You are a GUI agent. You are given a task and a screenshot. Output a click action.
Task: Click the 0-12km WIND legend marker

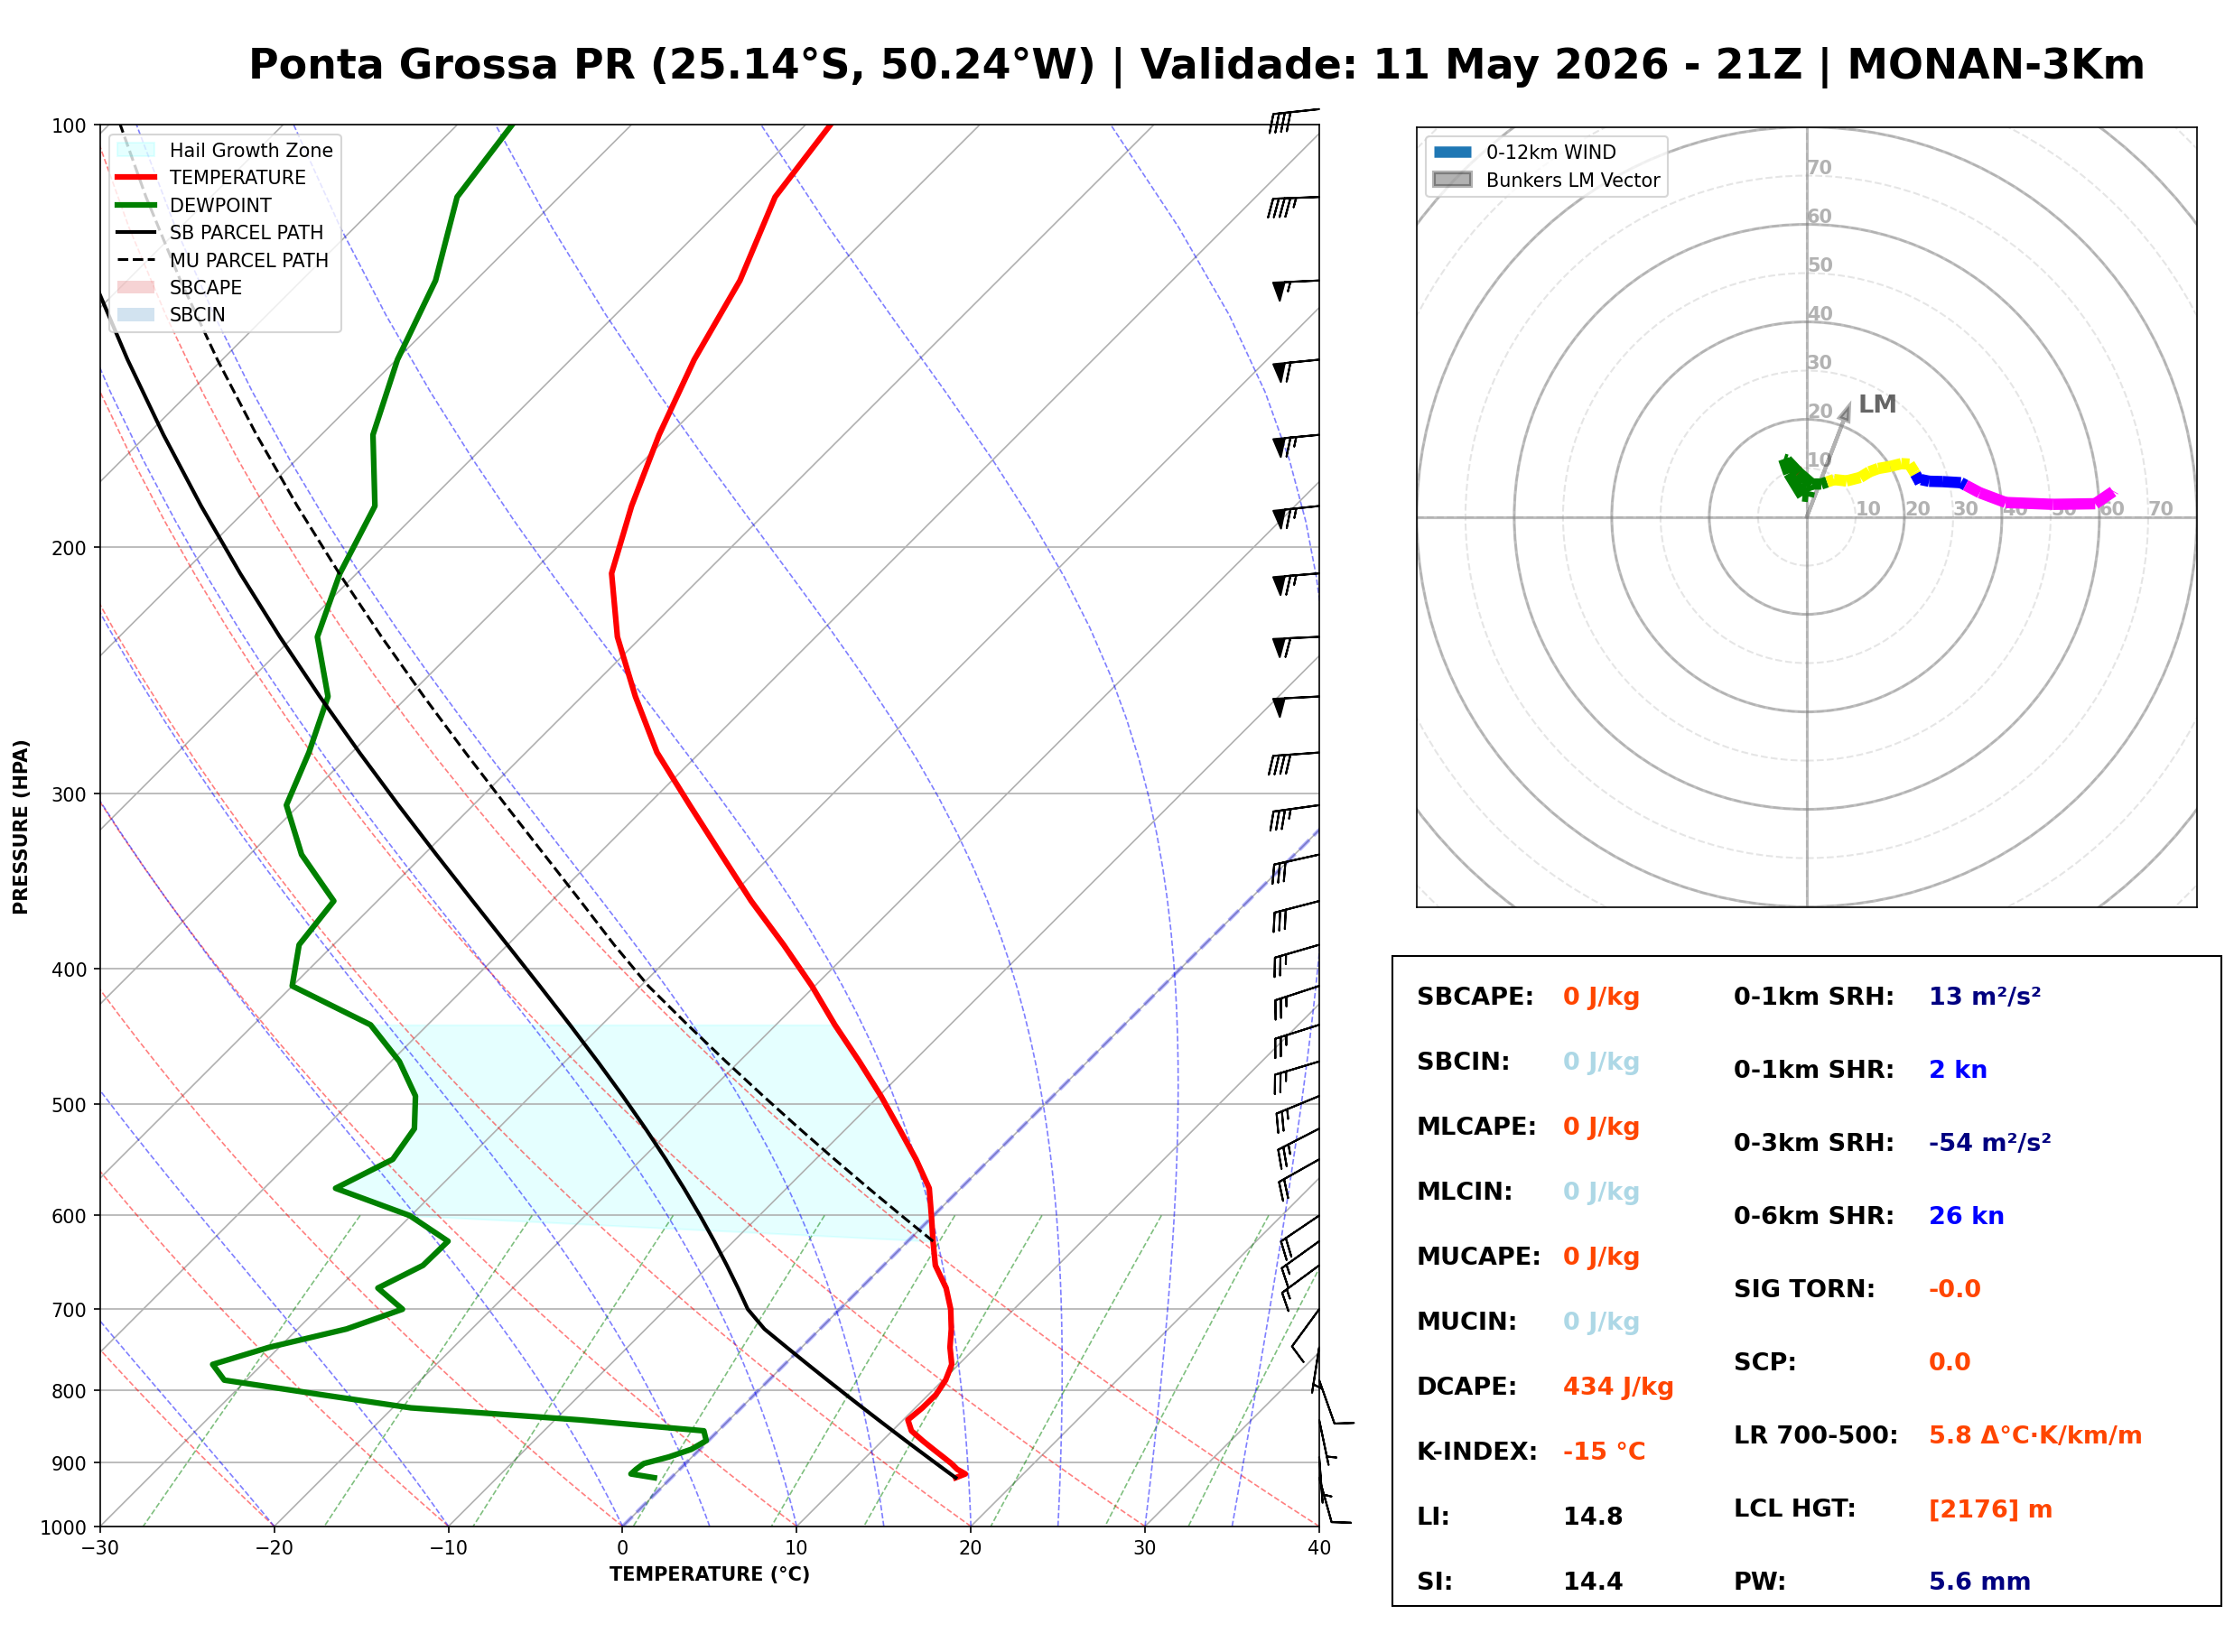point(1453,152)
